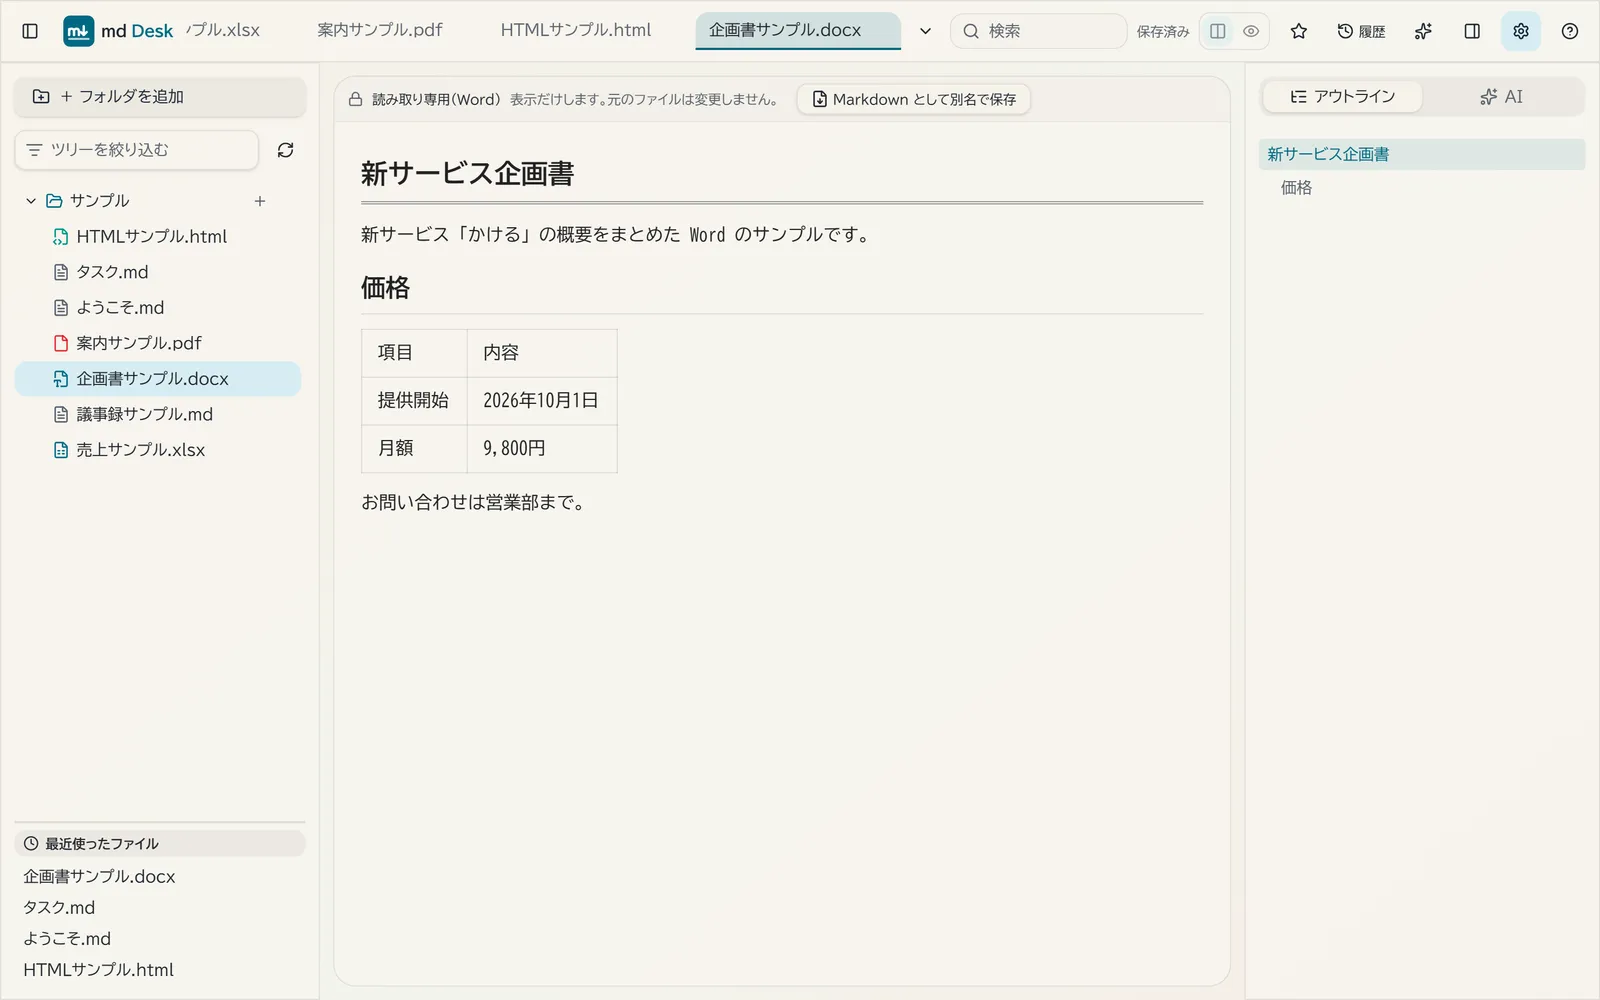
Task: Click the read-only lock icon
Action: 355,99
